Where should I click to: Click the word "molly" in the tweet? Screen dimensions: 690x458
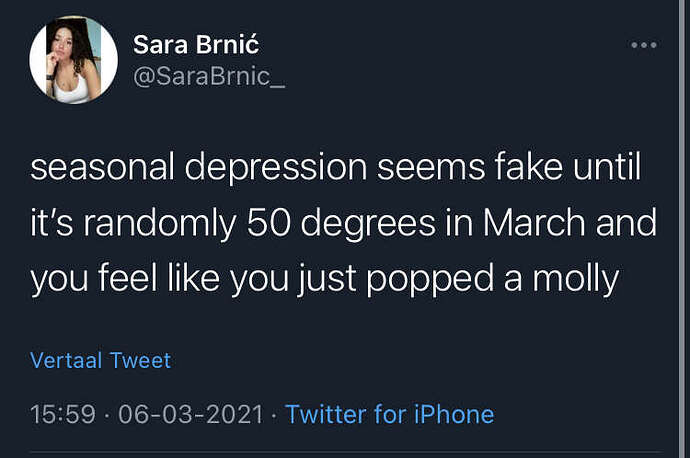pyautogui.click(x=576, y=279)
